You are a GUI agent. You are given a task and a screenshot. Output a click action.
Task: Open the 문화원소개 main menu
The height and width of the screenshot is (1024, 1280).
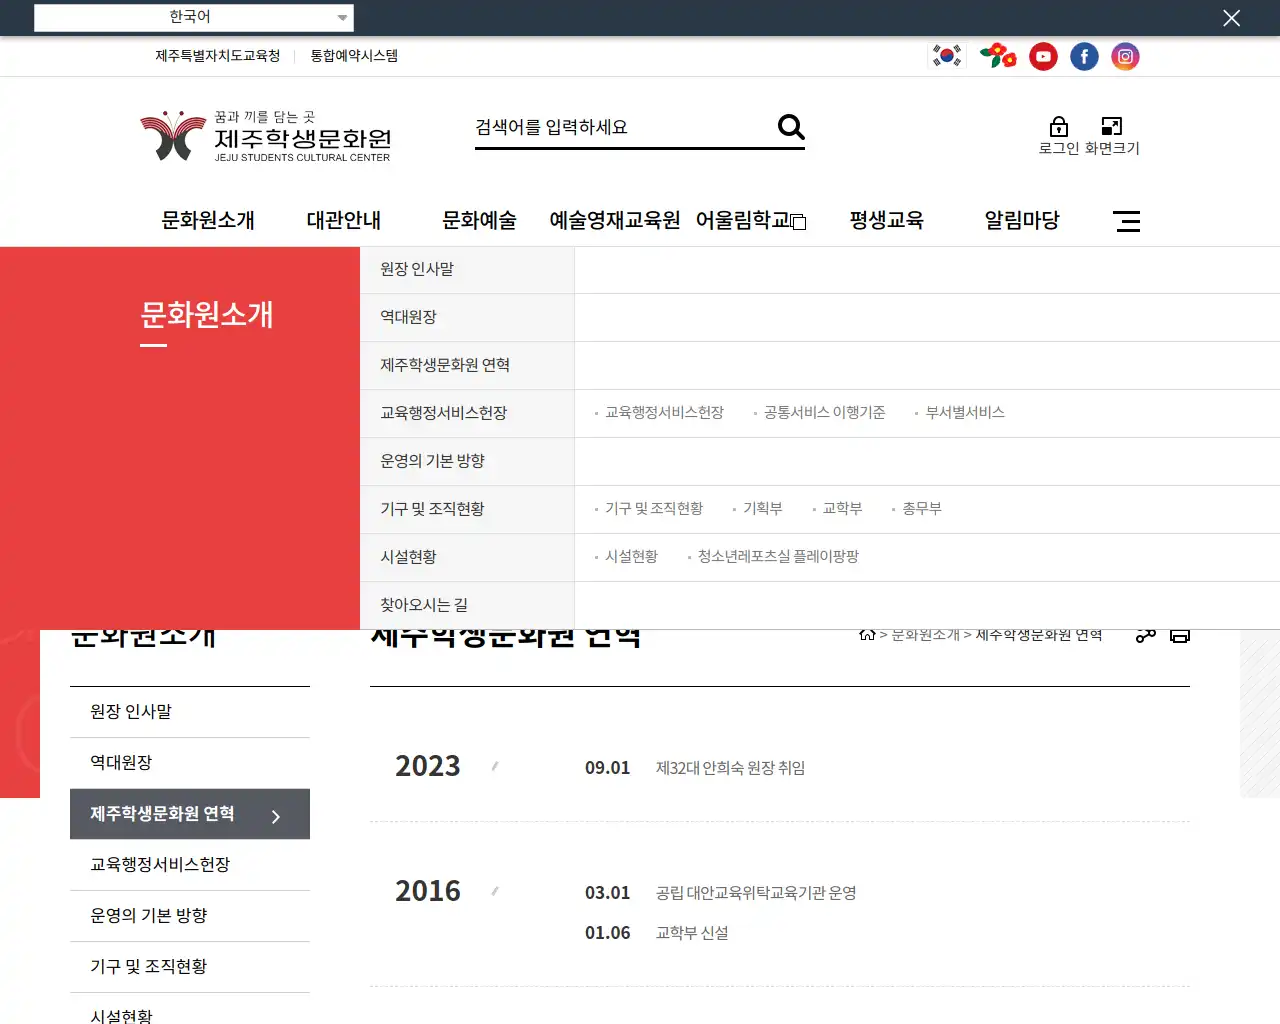pos(208,220)
